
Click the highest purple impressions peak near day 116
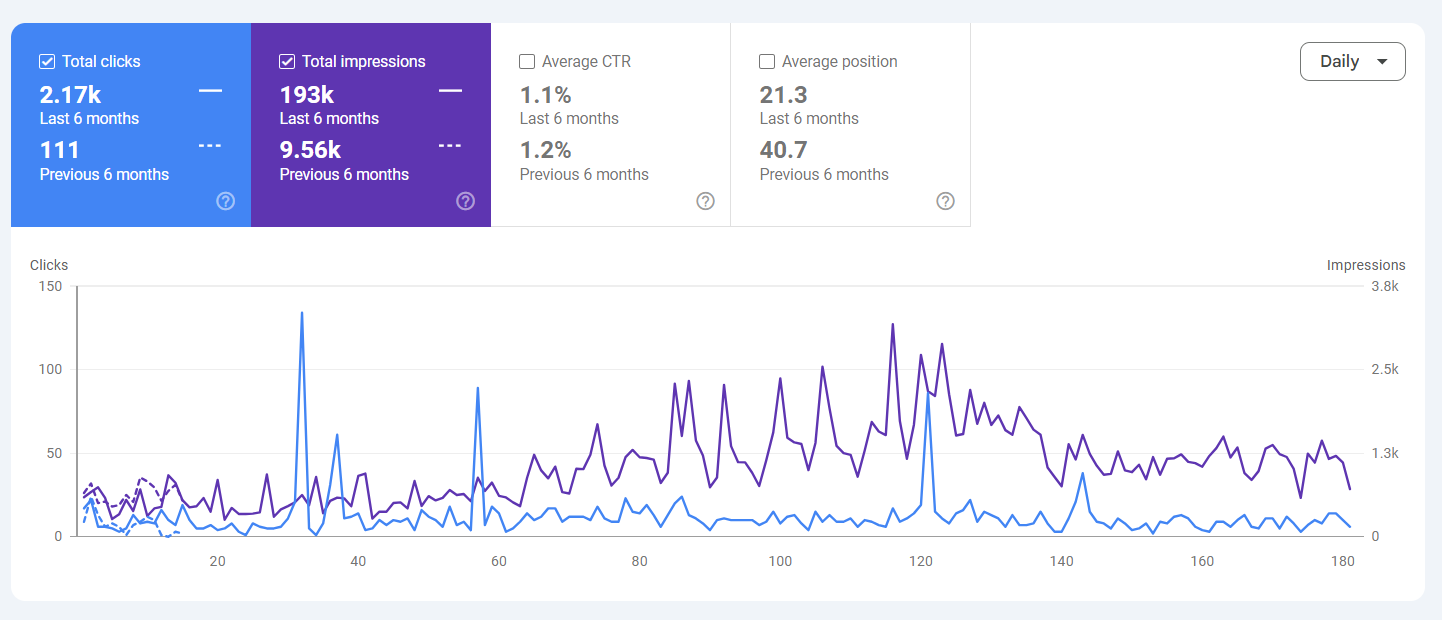coord(892,325)
